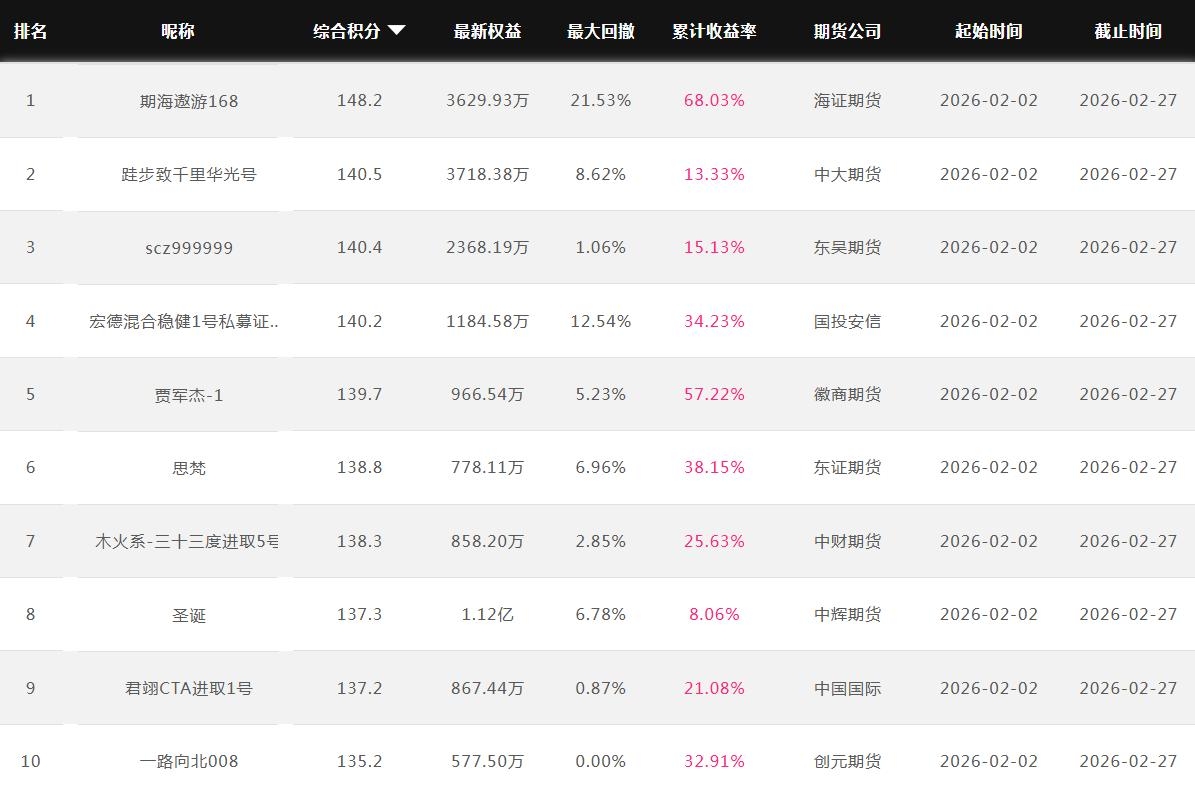This screenshot has height=791, width=1195.
Task: Click 68.03% cumulative return value
Action: click(714, 101)
